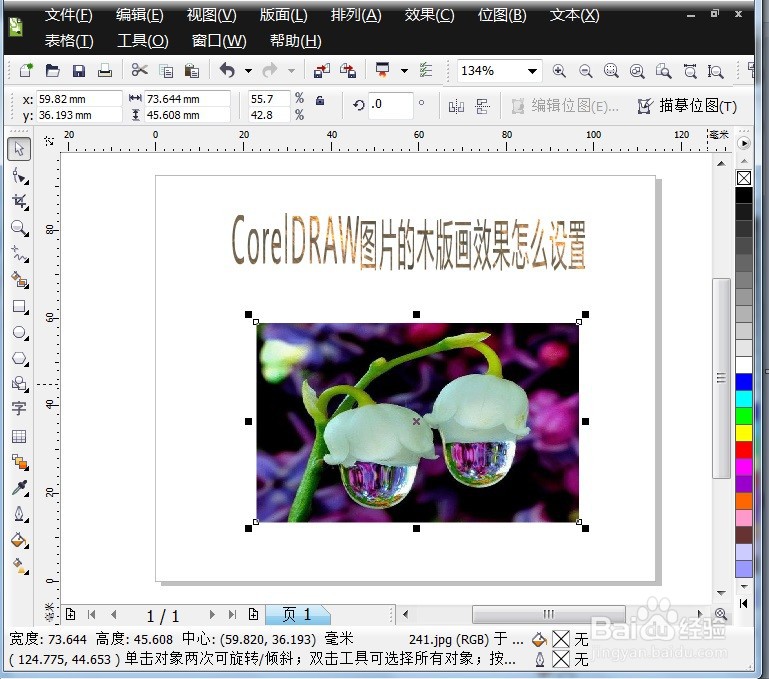
Task: Pick the Ellipse tool
Action: (x=19, y=333)
